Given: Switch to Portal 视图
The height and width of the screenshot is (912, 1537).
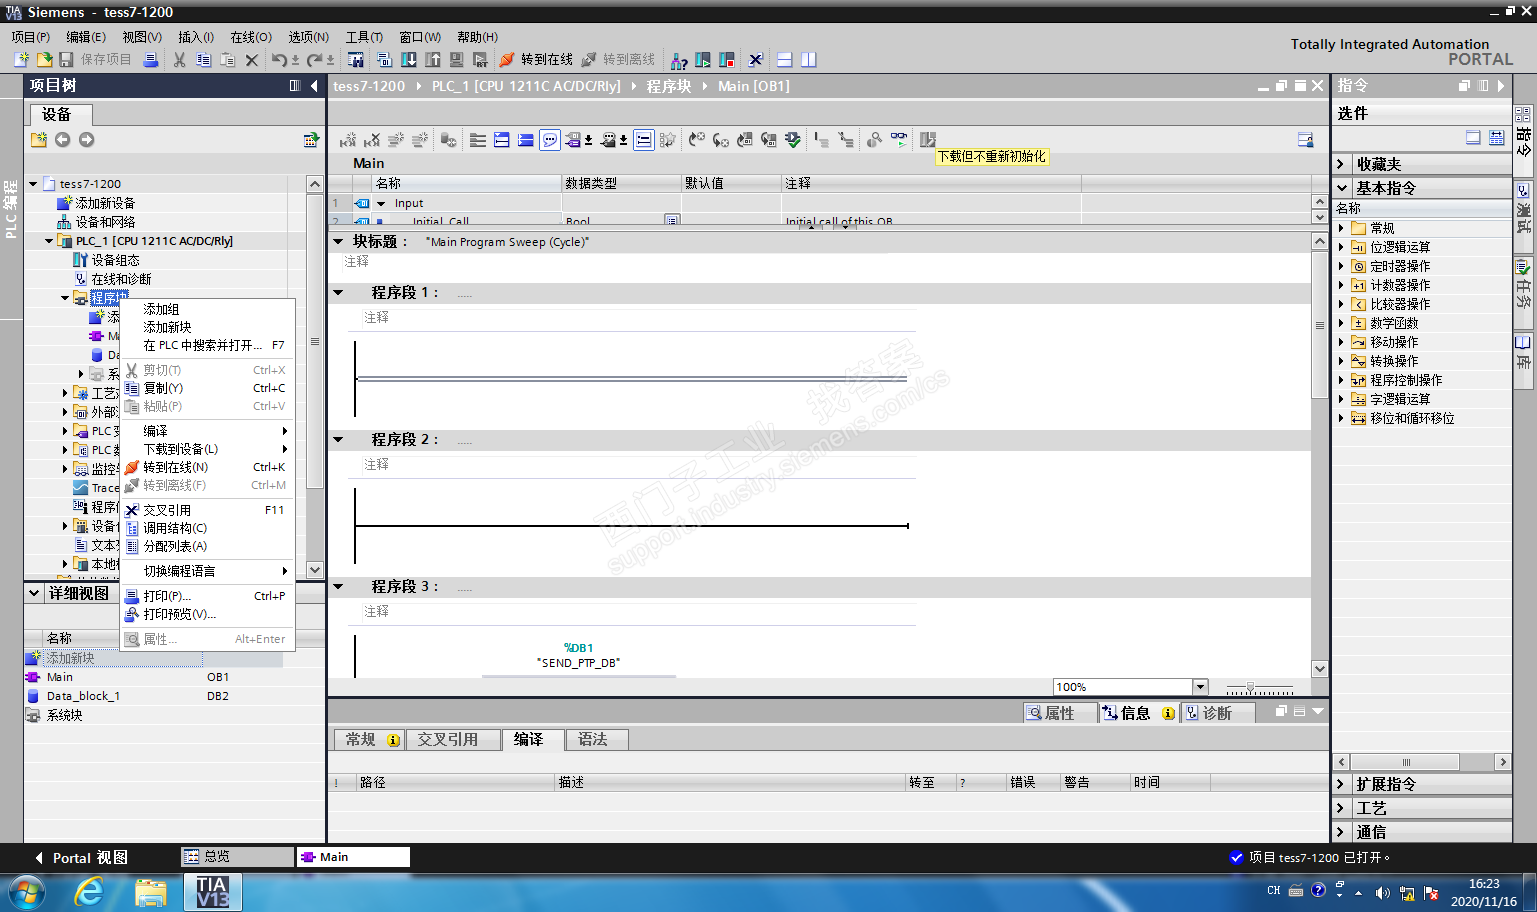Looking at the screenshot, I should 80,858.
